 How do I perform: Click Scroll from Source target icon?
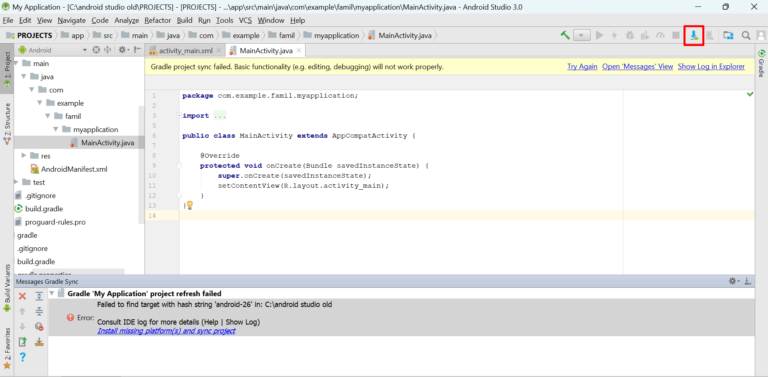pyautogui.click(x=96, y=50)
